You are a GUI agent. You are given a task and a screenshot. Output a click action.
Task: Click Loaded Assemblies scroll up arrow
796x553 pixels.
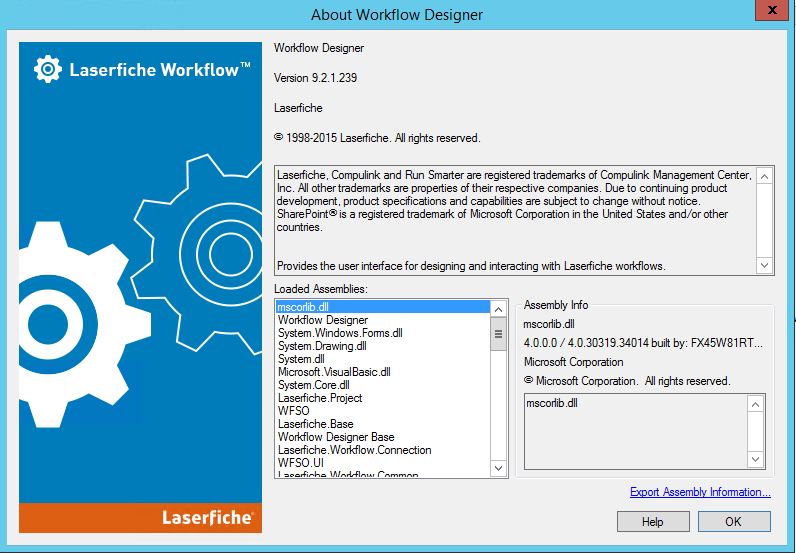coord(499,309)
